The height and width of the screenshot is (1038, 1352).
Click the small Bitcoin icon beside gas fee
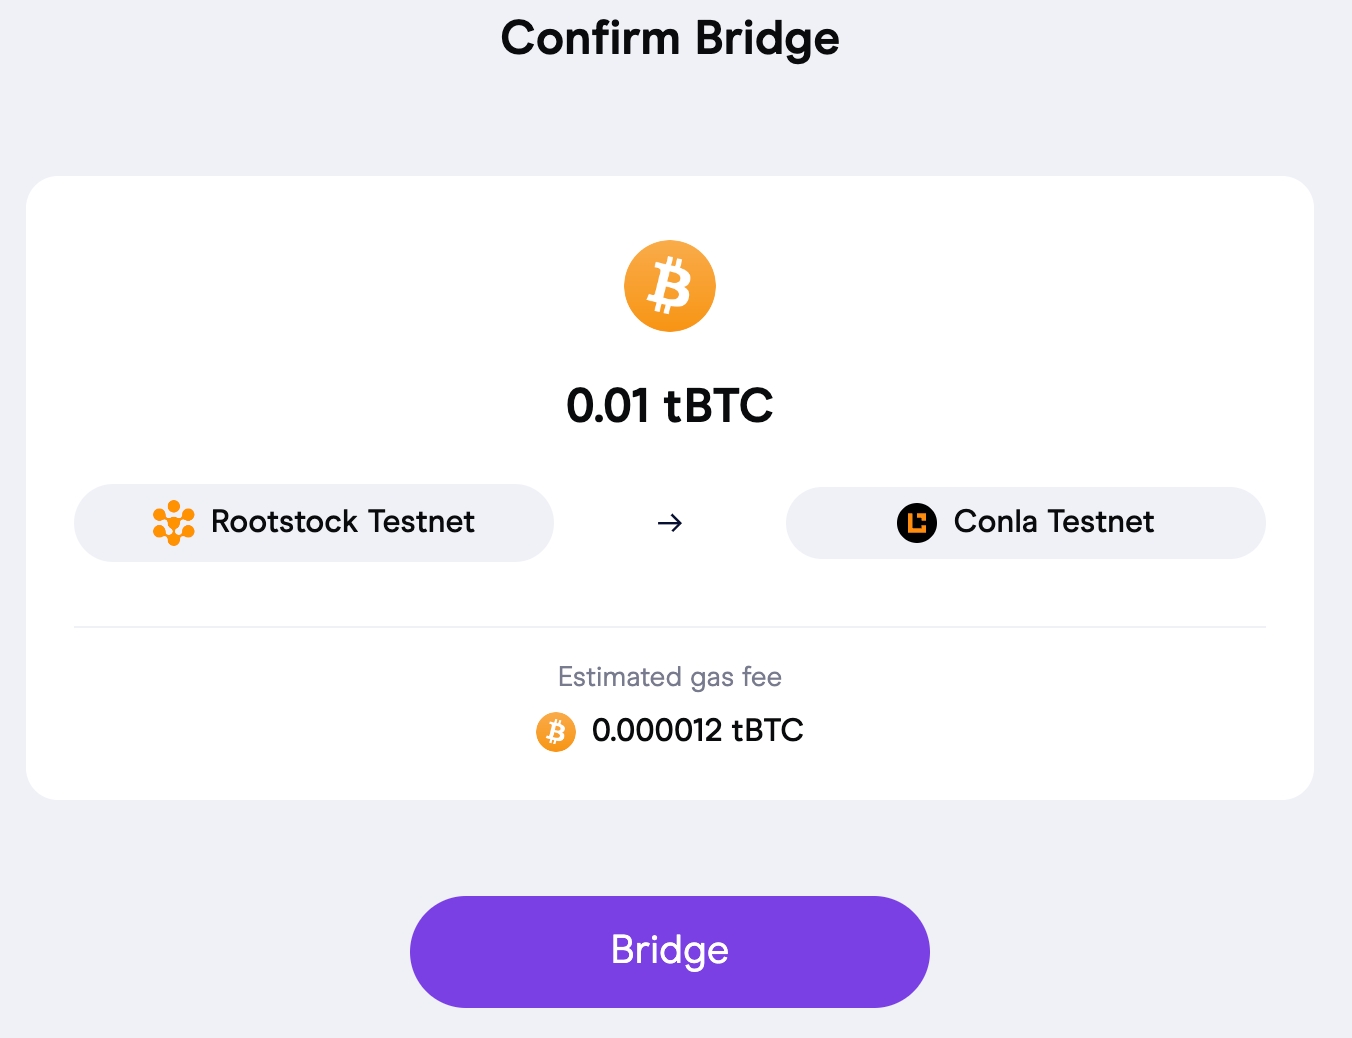tap(556, 732)
